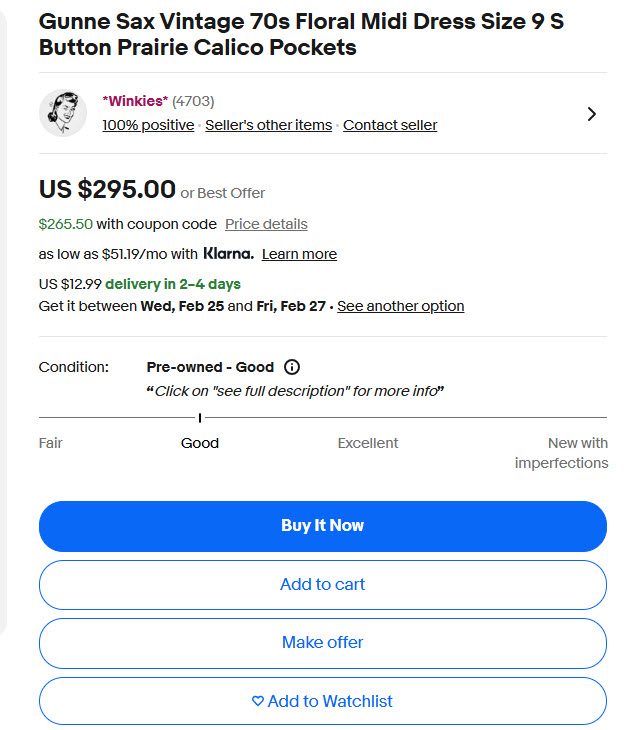The width and height of the screenshot is (630, 730).
Task: Click Learn more about Klarna
Action: pyautogui.click(x=299, y=254)
